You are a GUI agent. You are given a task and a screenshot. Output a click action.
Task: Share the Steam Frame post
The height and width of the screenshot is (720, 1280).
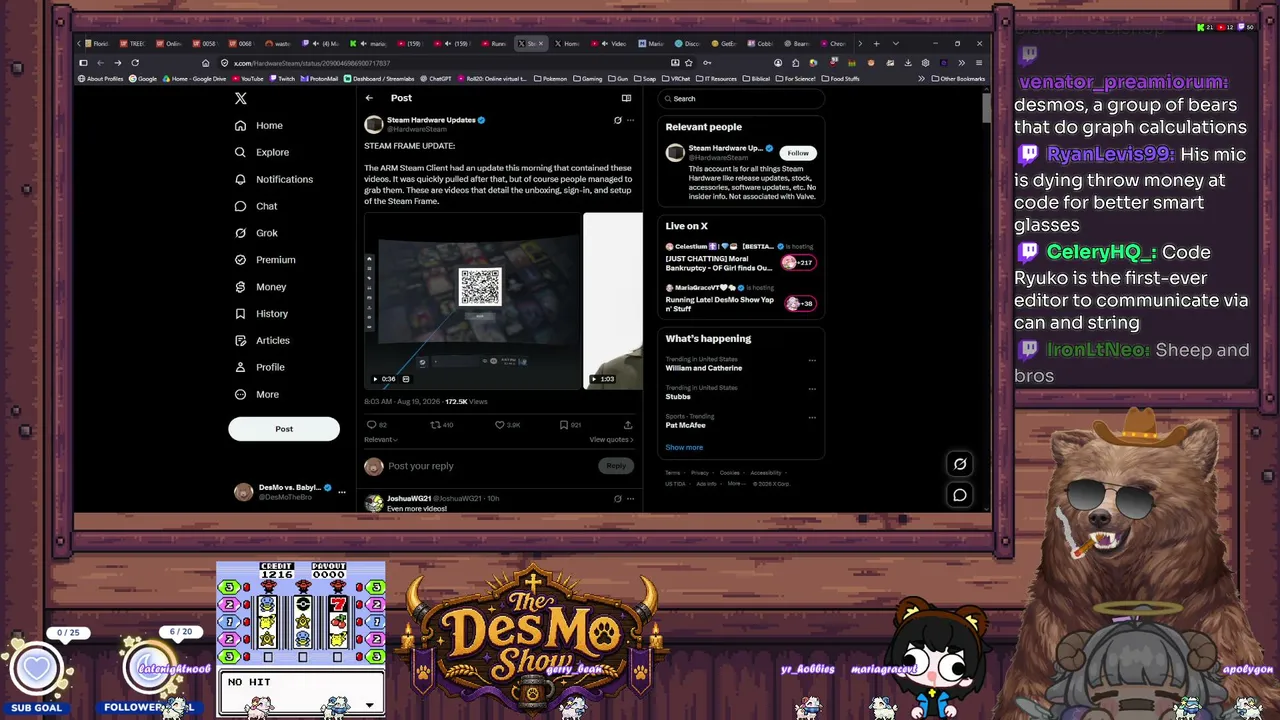pos(627,425)
